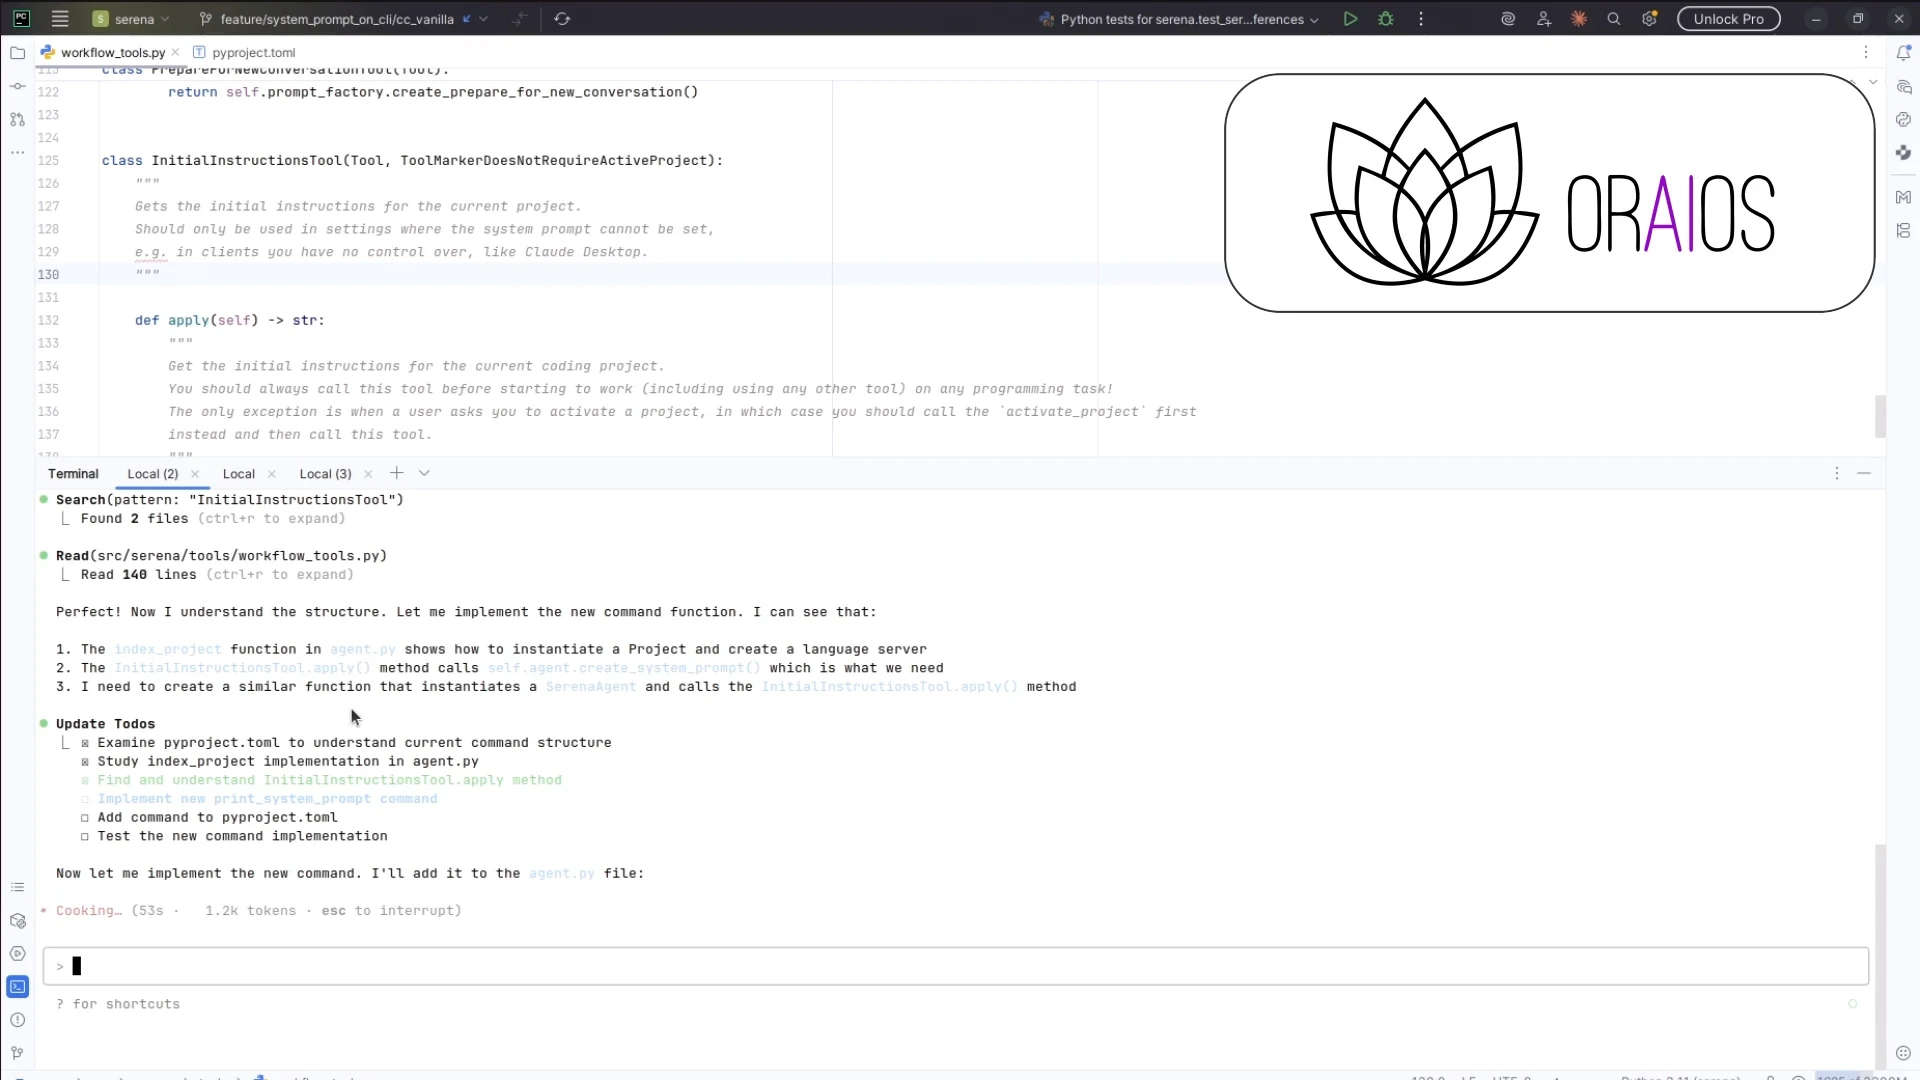1920x1080 pixels.
Task: Expand the terminal new-session options chevron
Action: 424,473
